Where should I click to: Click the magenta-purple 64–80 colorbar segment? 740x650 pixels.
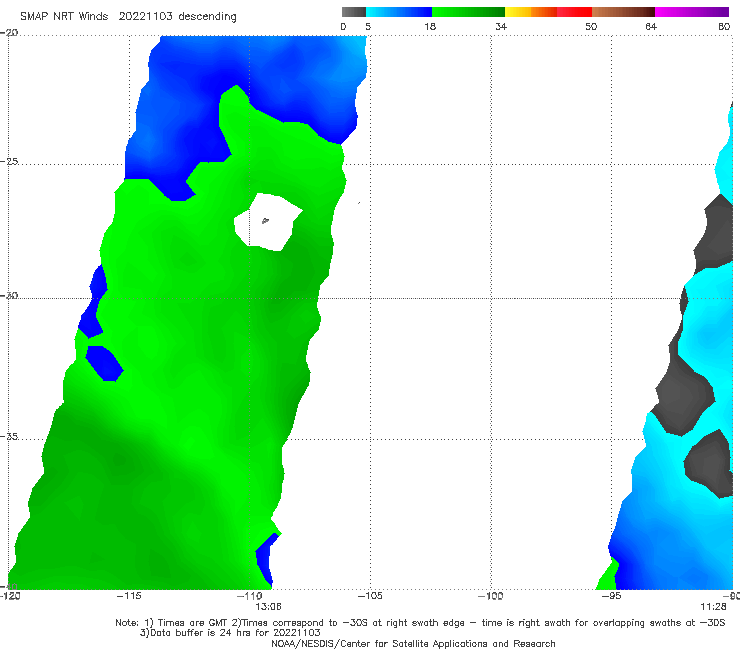[x=692, y=12]
